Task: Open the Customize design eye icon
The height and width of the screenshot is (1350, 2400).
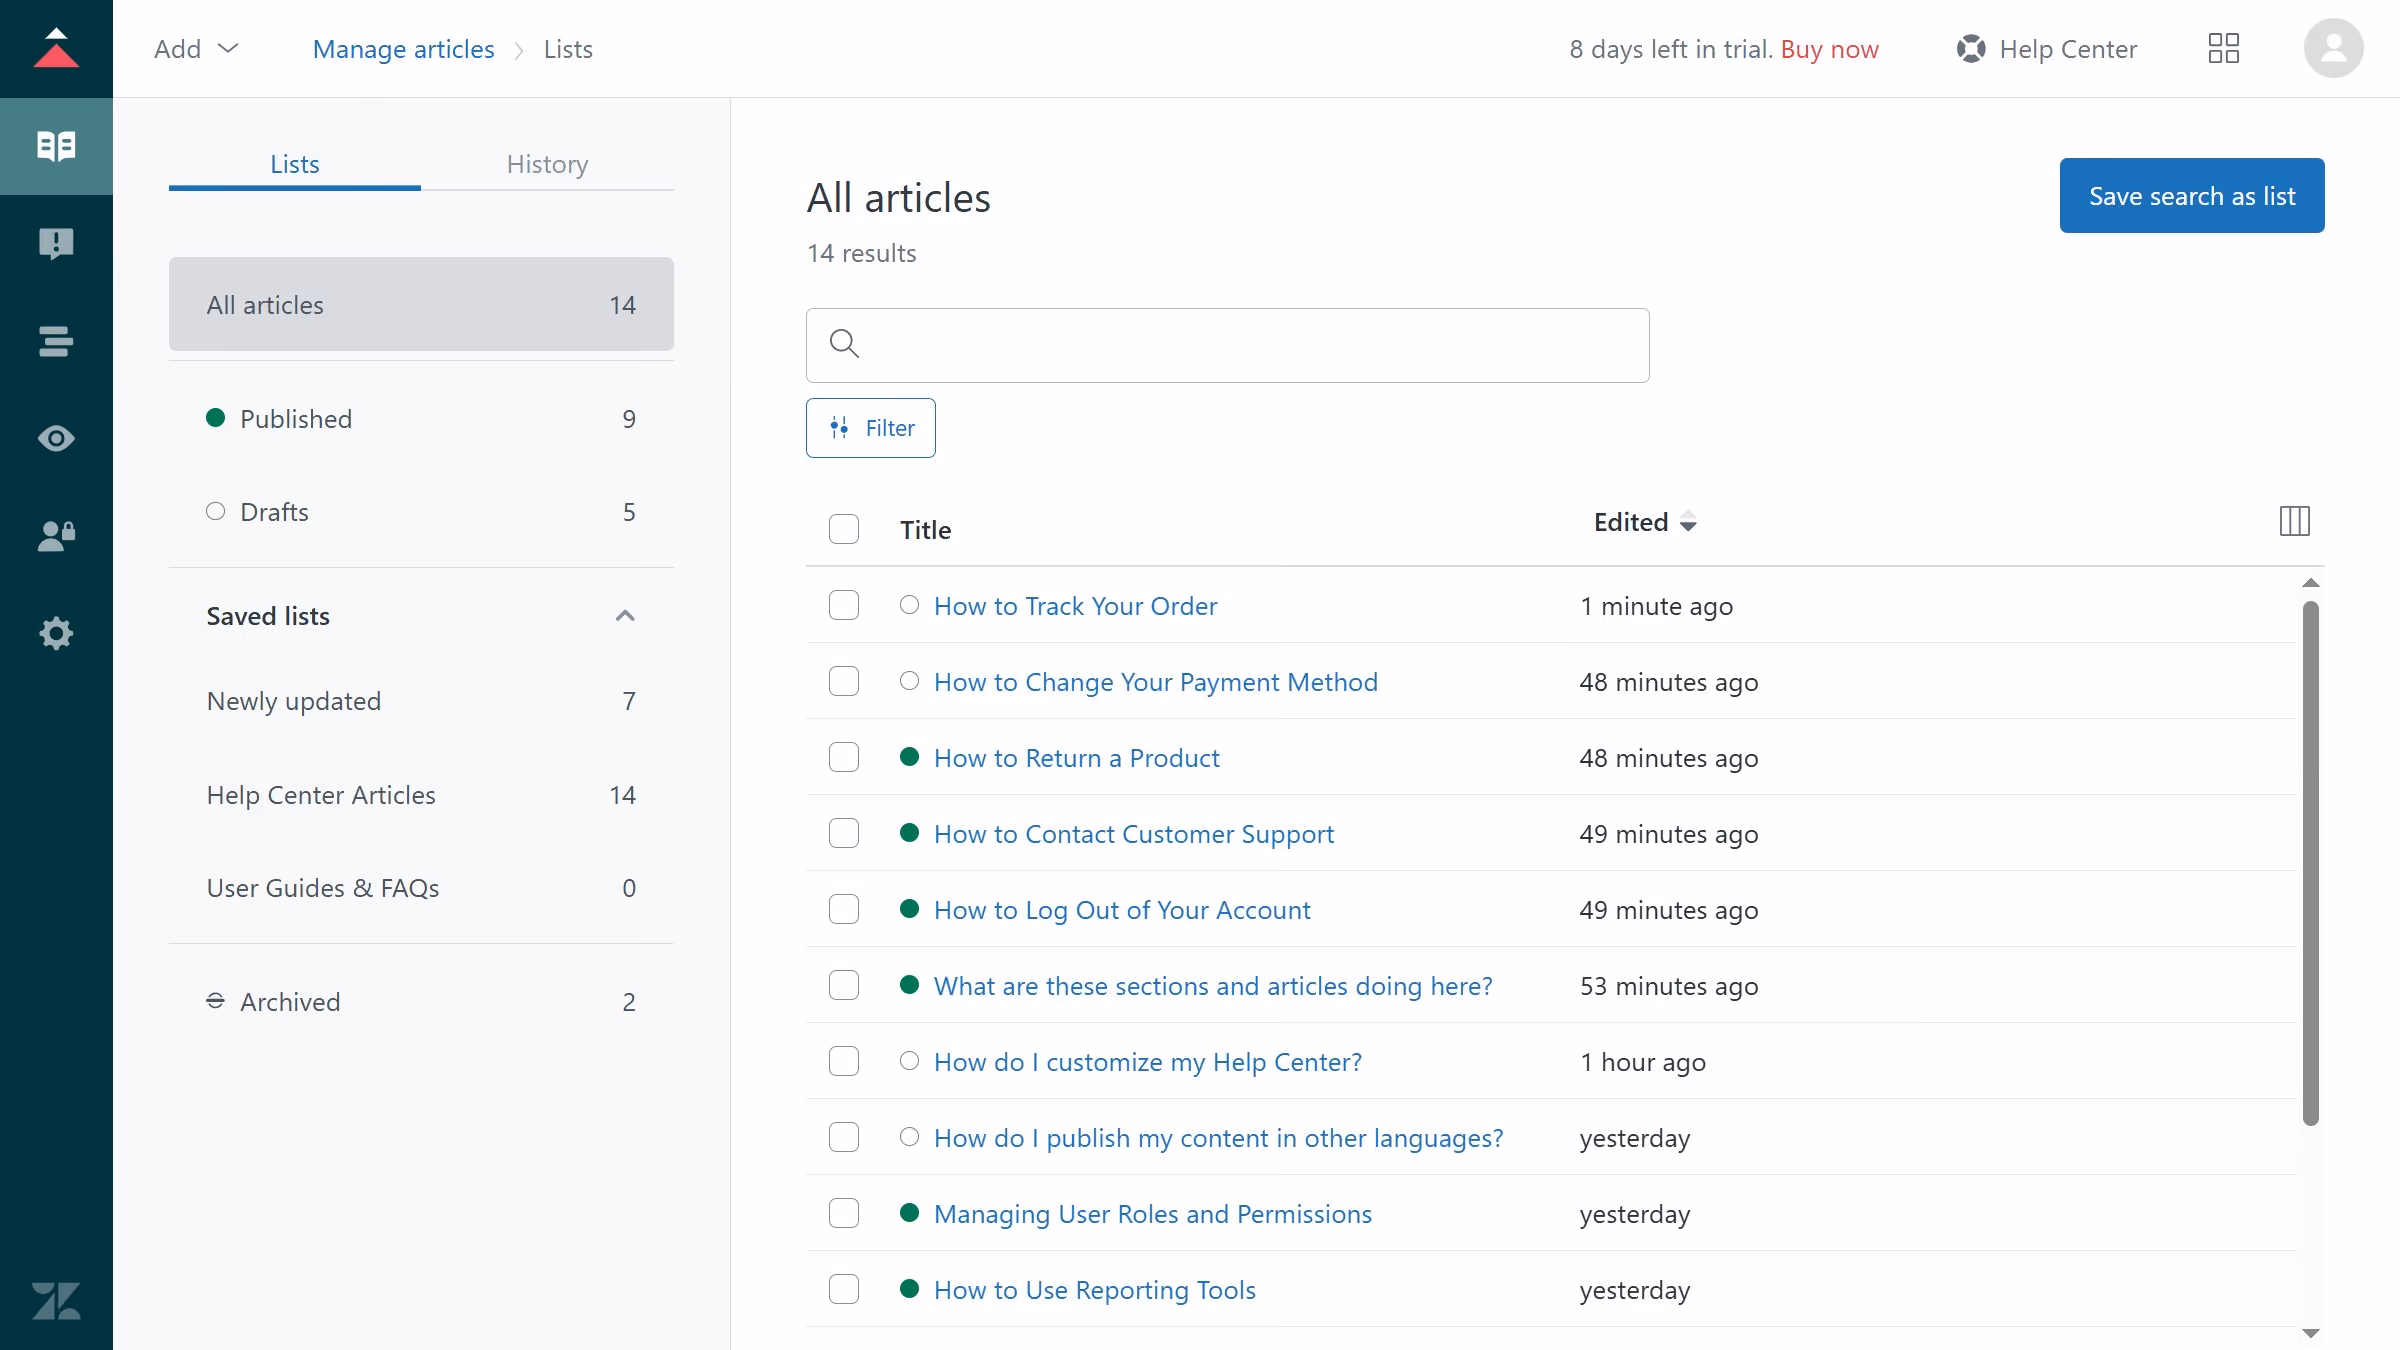Action: point(56,438)
